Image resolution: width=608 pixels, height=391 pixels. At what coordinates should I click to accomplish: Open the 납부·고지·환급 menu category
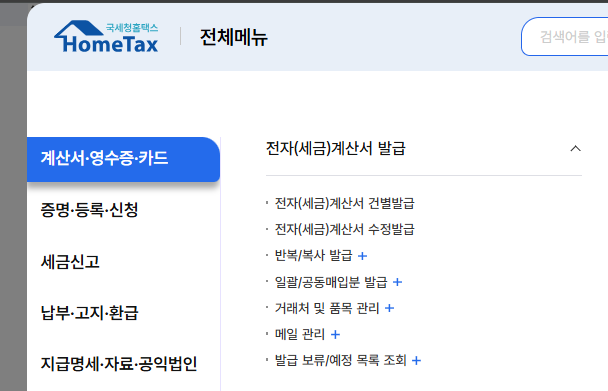coord(90,313)
